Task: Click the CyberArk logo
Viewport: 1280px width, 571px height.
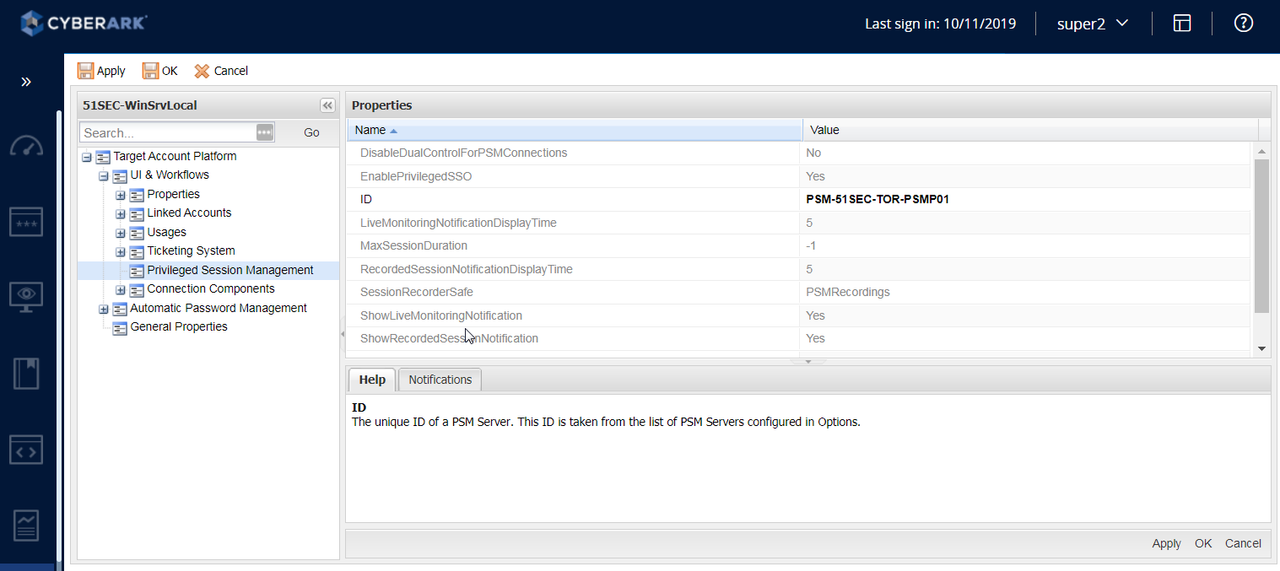Action: point(83,22)
